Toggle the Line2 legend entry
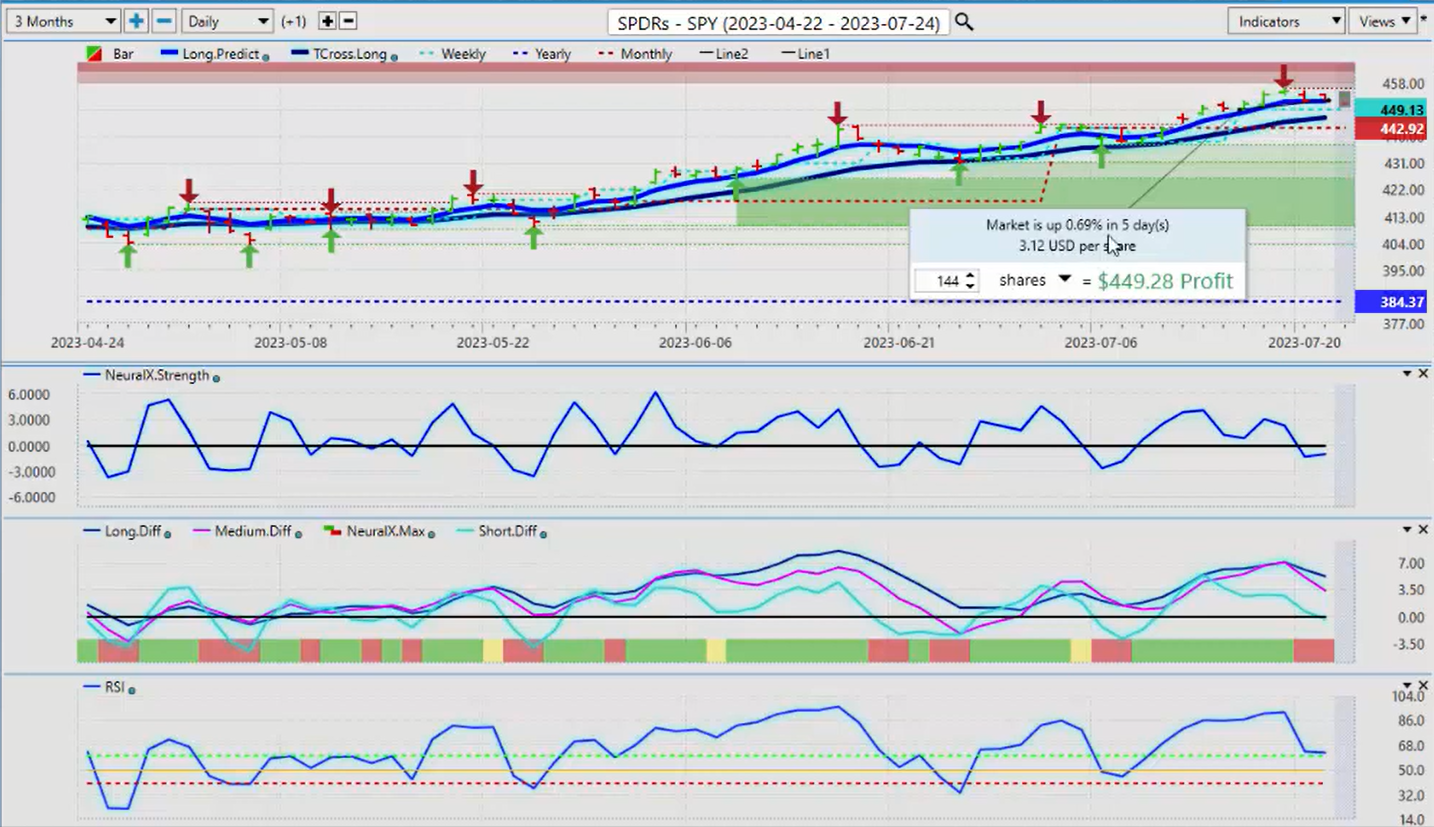Viewport: 1434px width, 827px height. (731, 54)
